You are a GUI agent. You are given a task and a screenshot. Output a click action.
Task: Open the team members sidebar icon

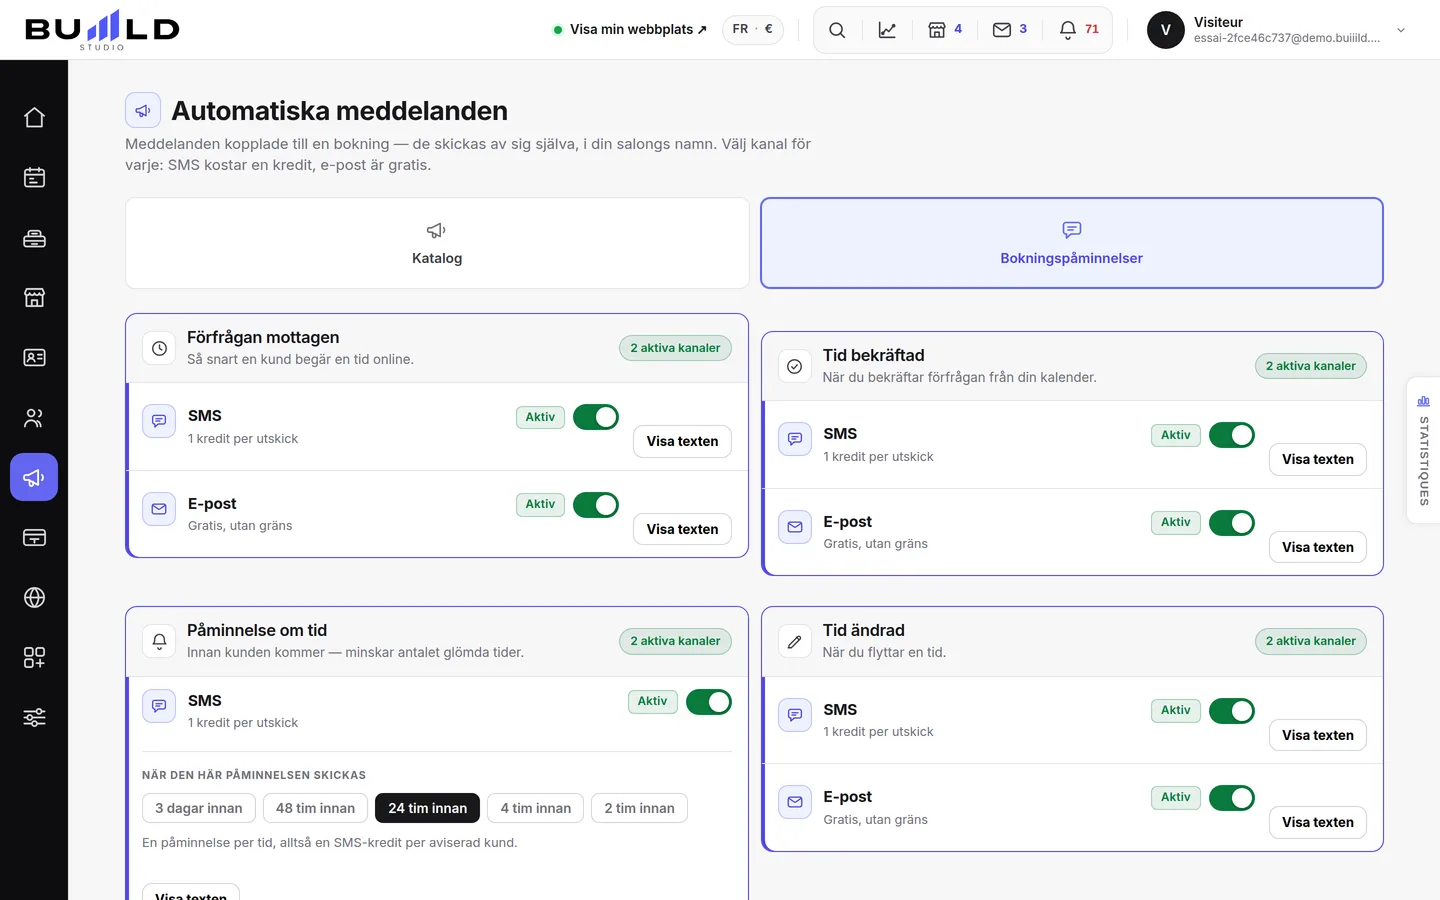click(34, 417)
